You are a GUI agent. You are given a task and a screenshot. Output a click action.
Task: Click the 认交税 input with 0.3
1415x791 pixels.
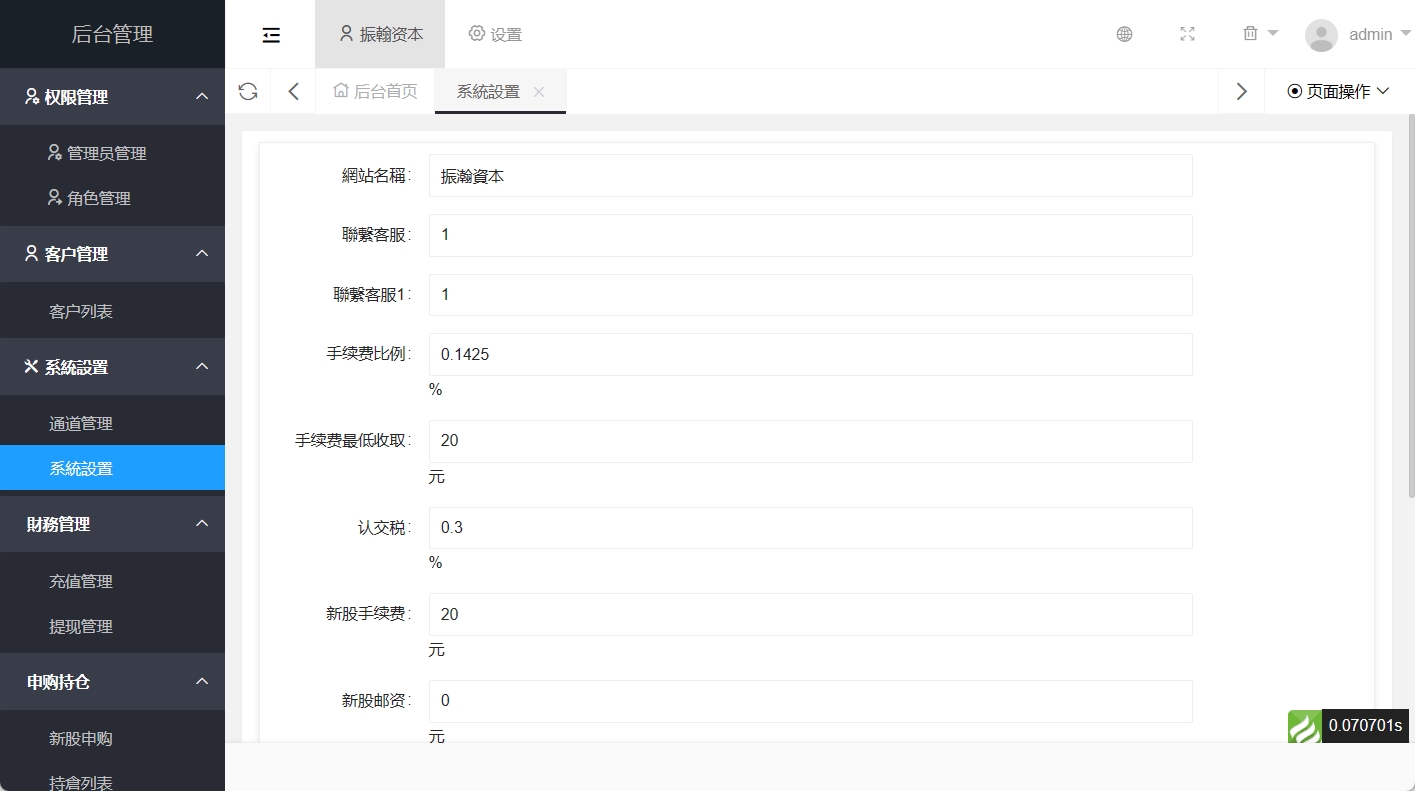[810, 528]
